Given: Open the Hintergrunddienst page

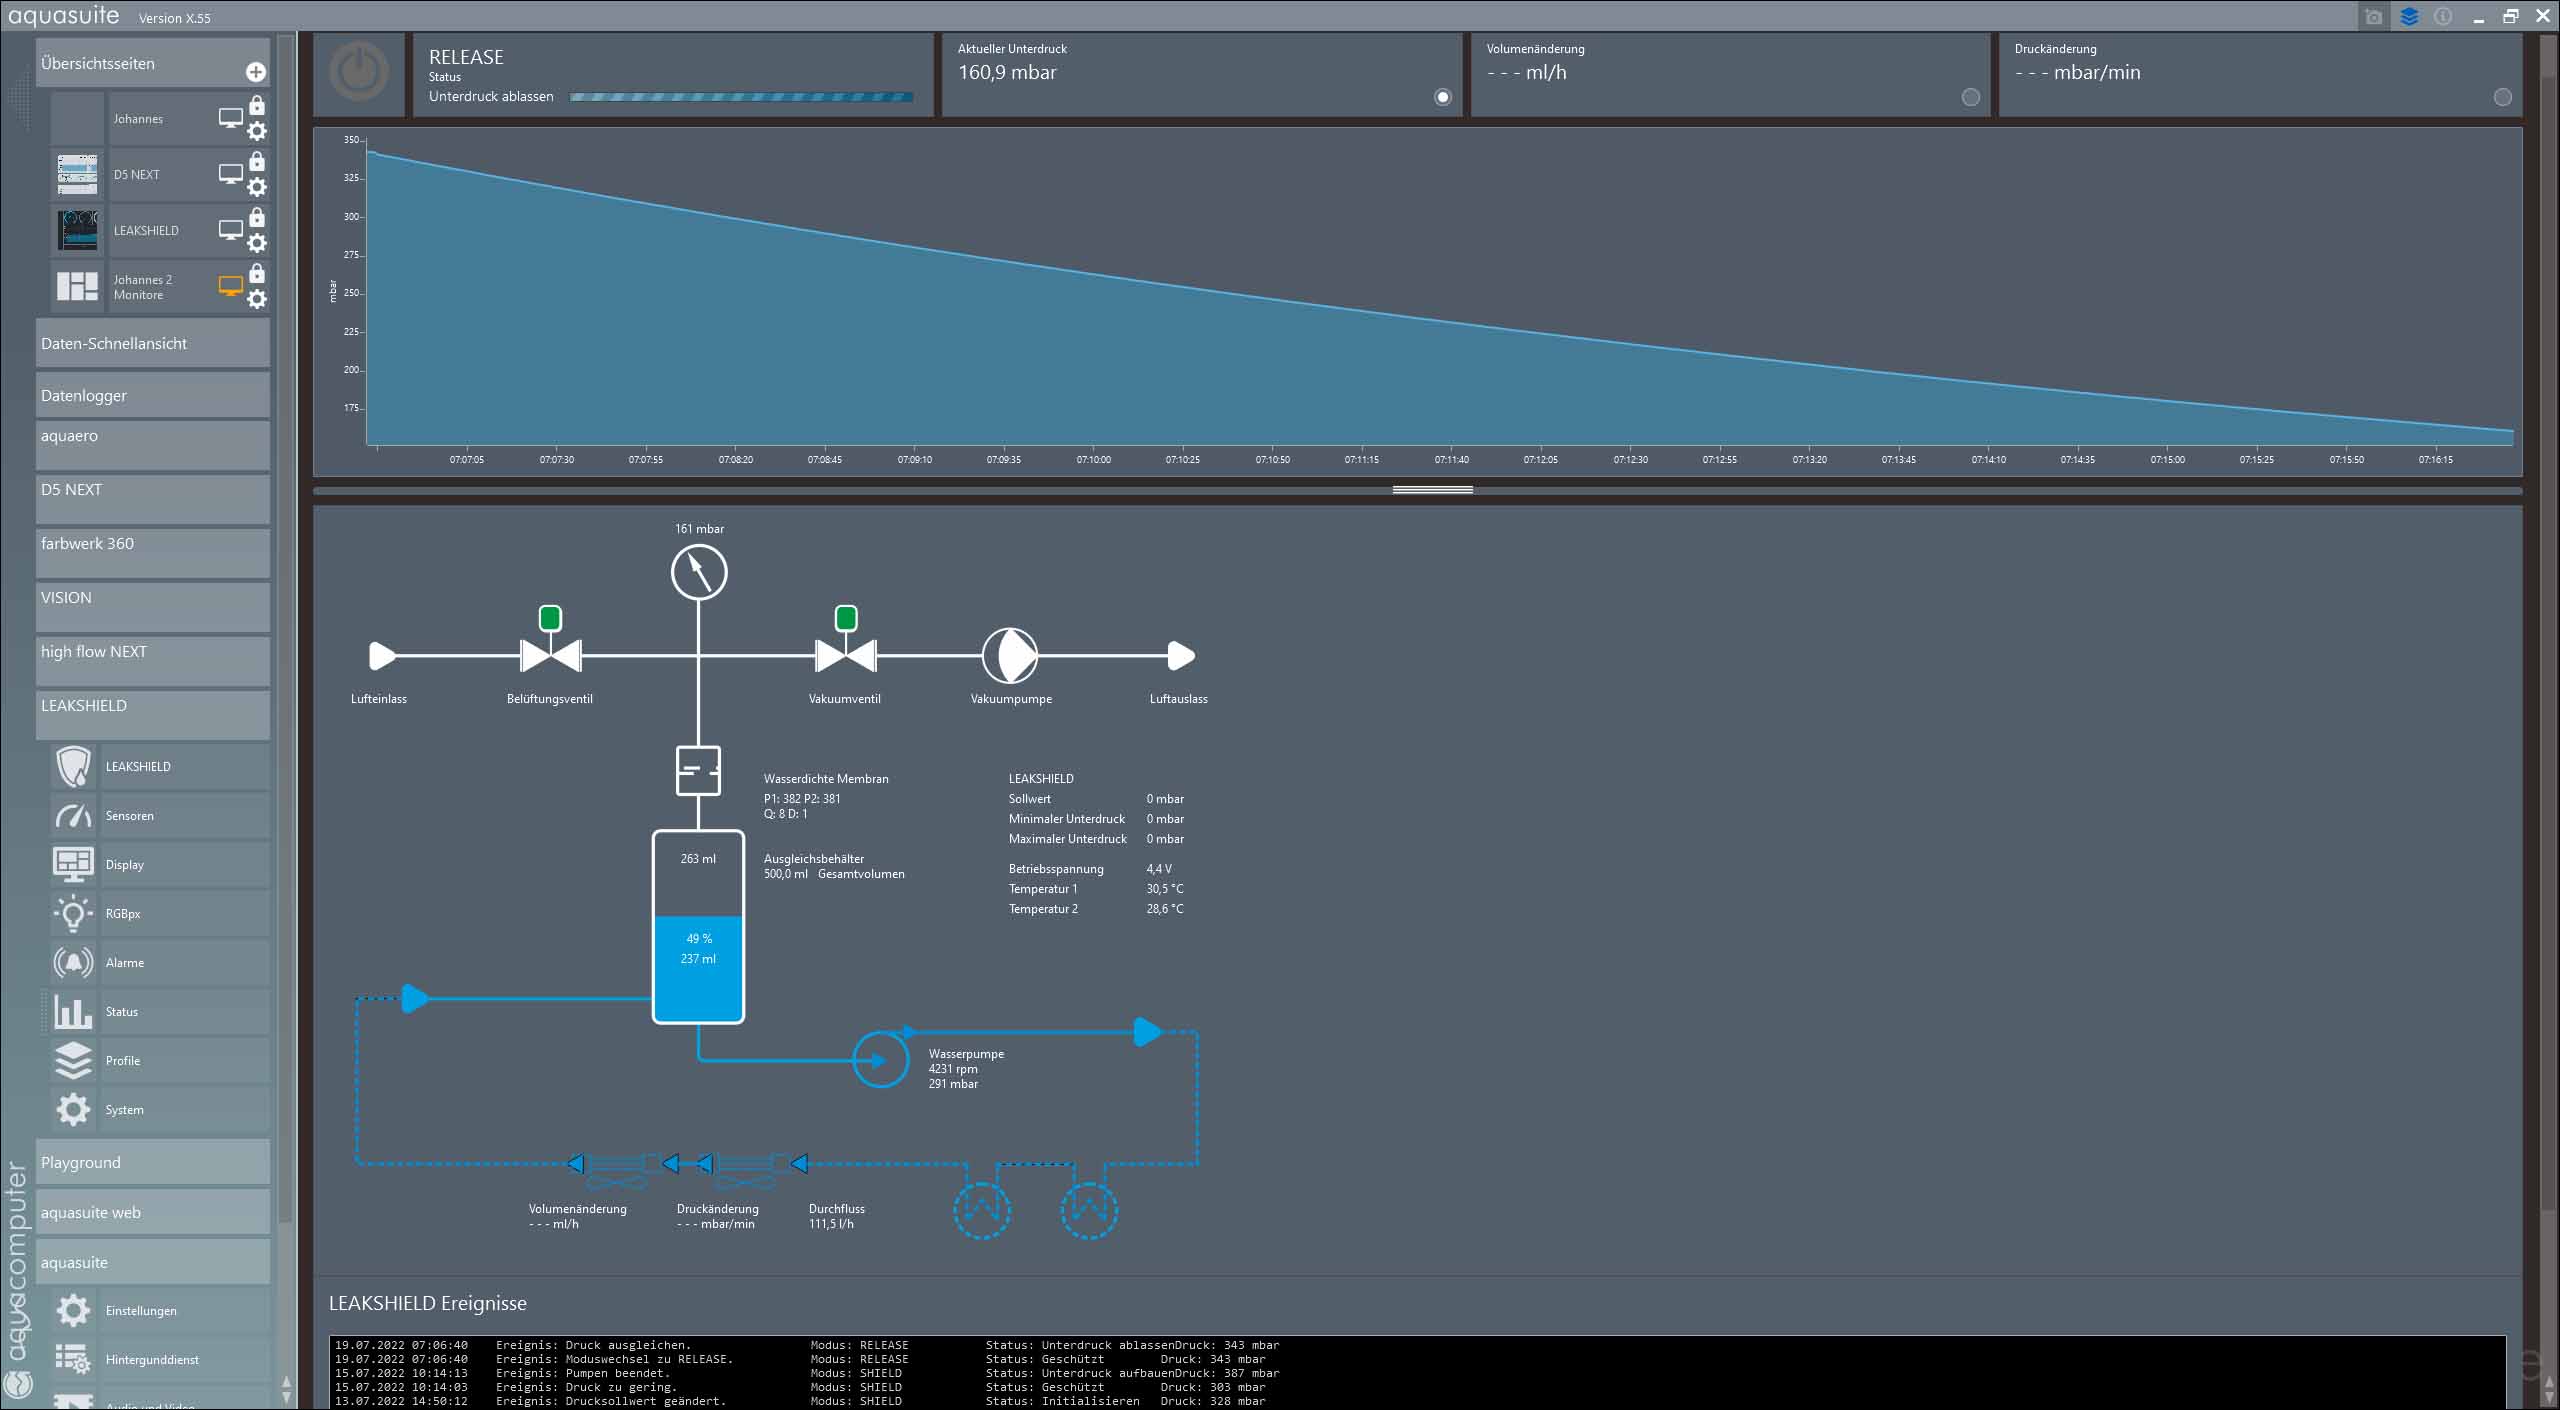Looking at the screenshot, I should point(160,1359).
